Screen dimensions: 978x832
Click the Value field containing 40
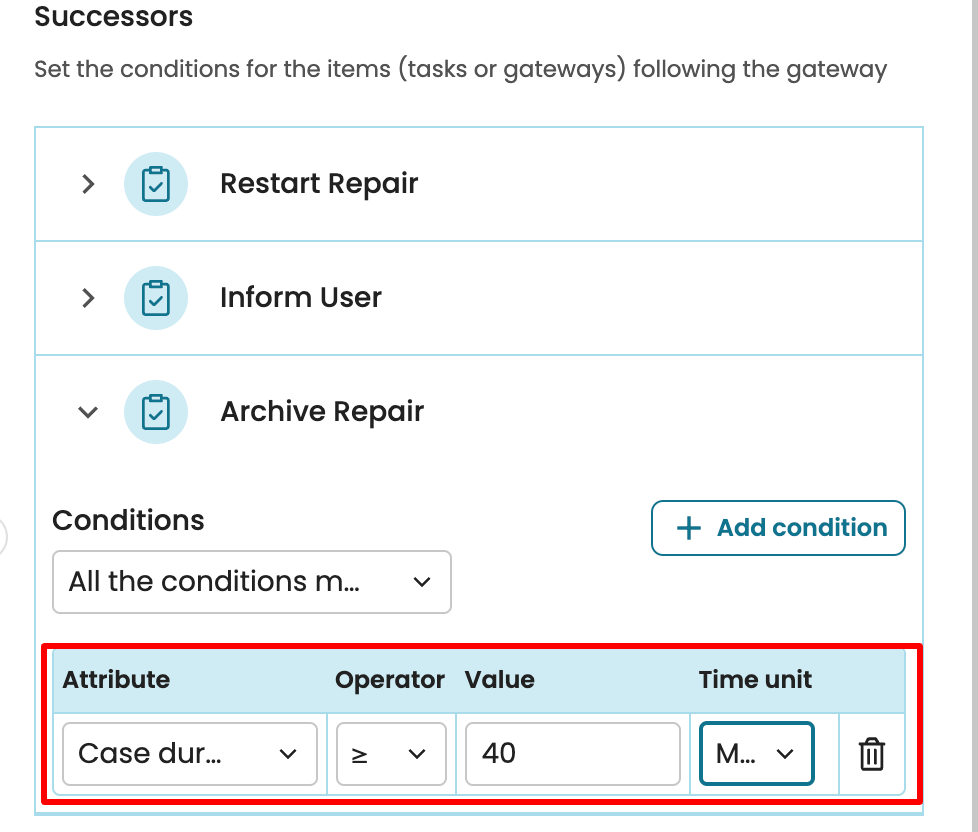coord(572,754)
